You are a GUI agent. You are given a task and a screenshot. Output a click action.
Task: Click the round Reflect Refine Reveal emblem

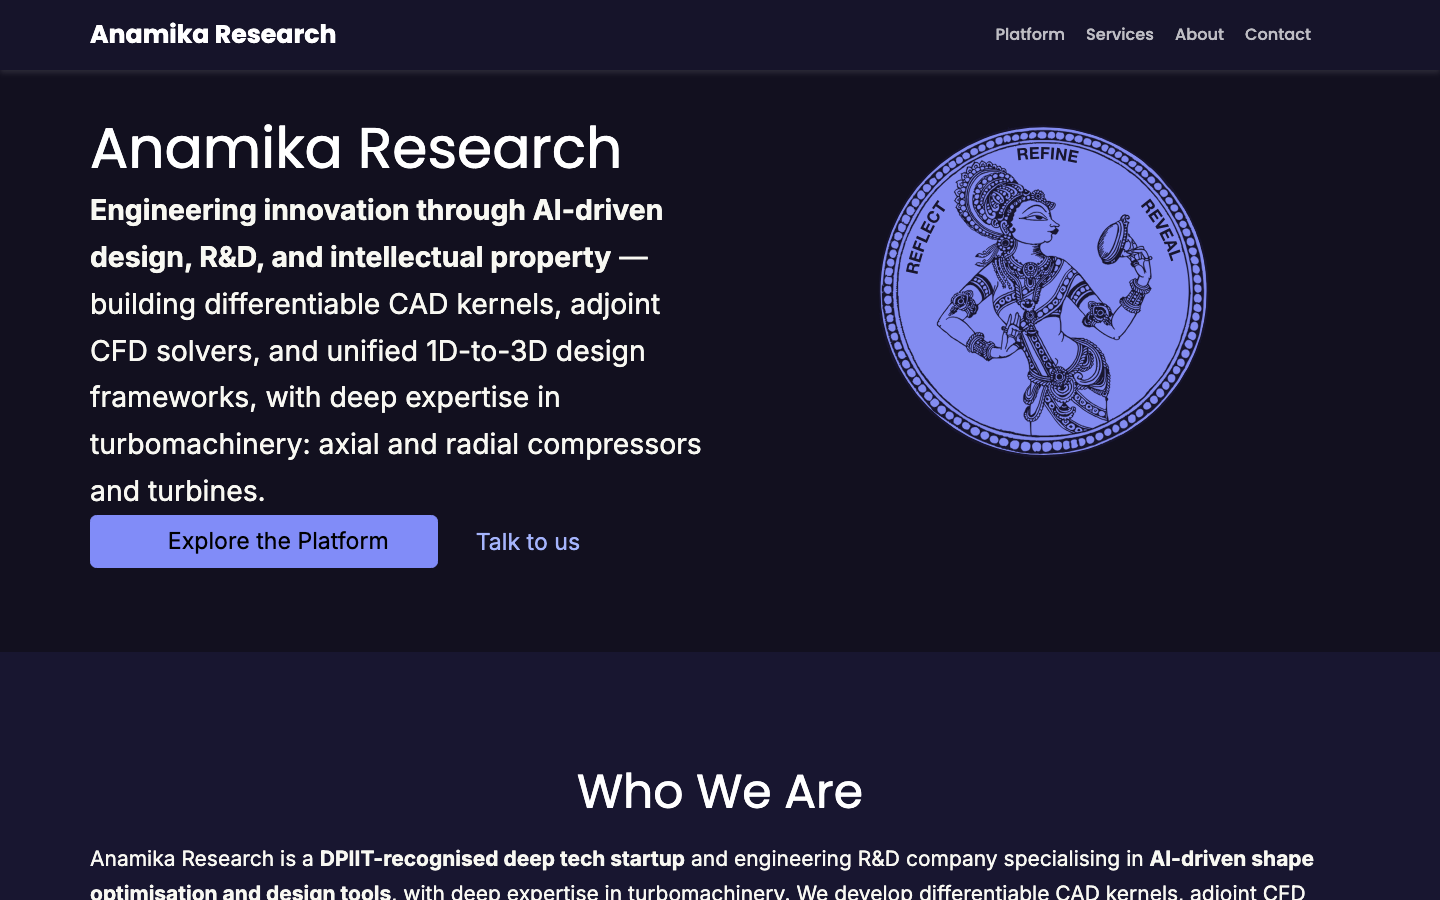(1043, 291)
